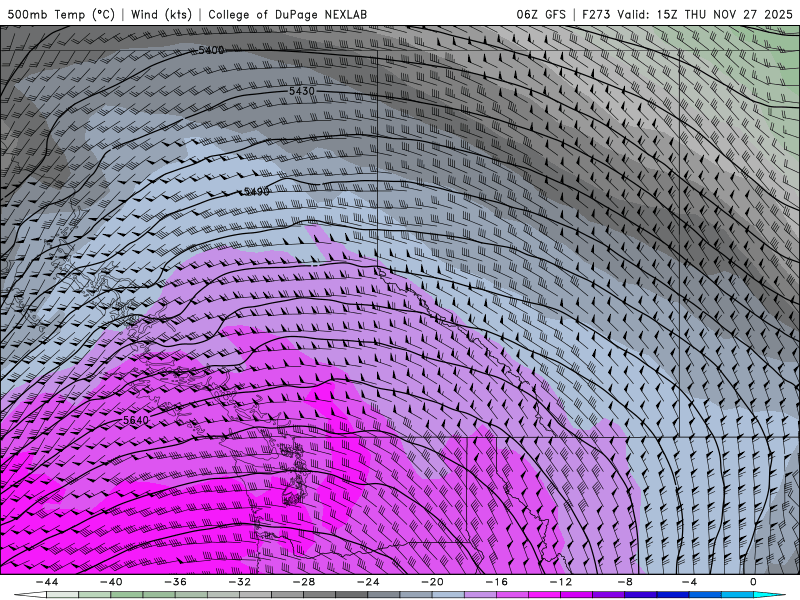
Task: Pick the pale green swatch right of -40
Action: 127,595
